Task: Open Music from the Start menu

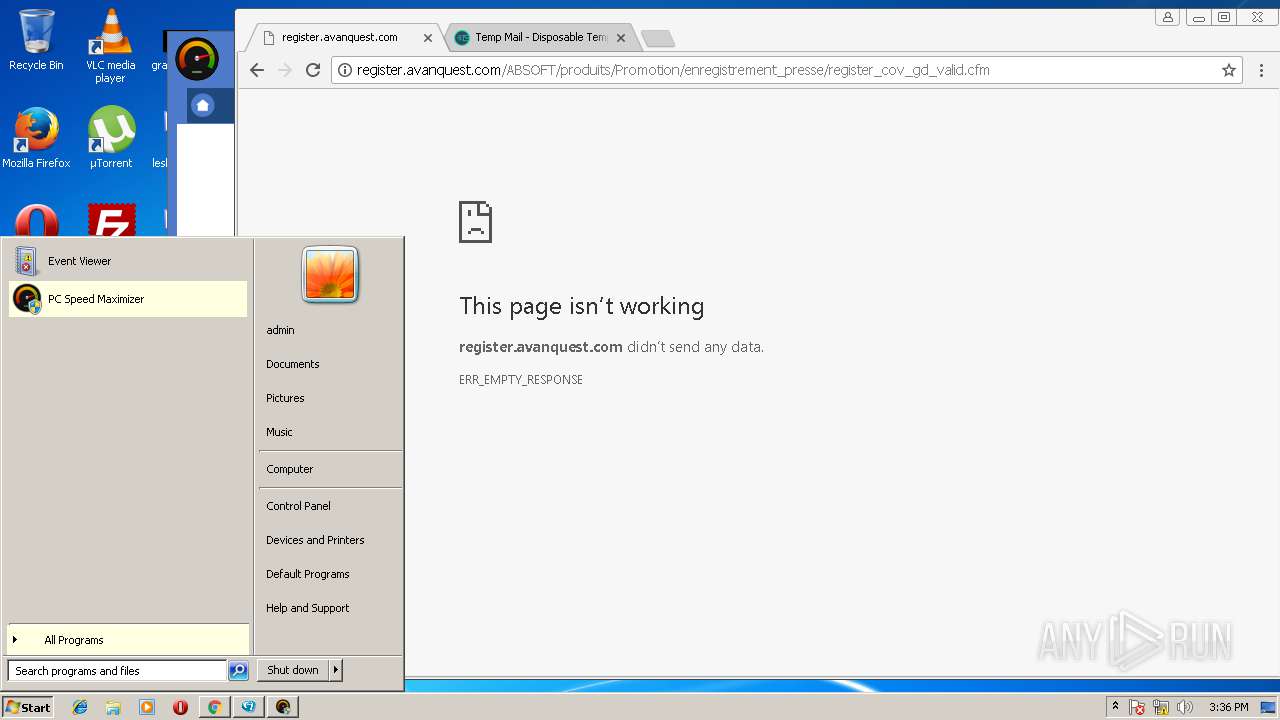Action: pos(330,432)
